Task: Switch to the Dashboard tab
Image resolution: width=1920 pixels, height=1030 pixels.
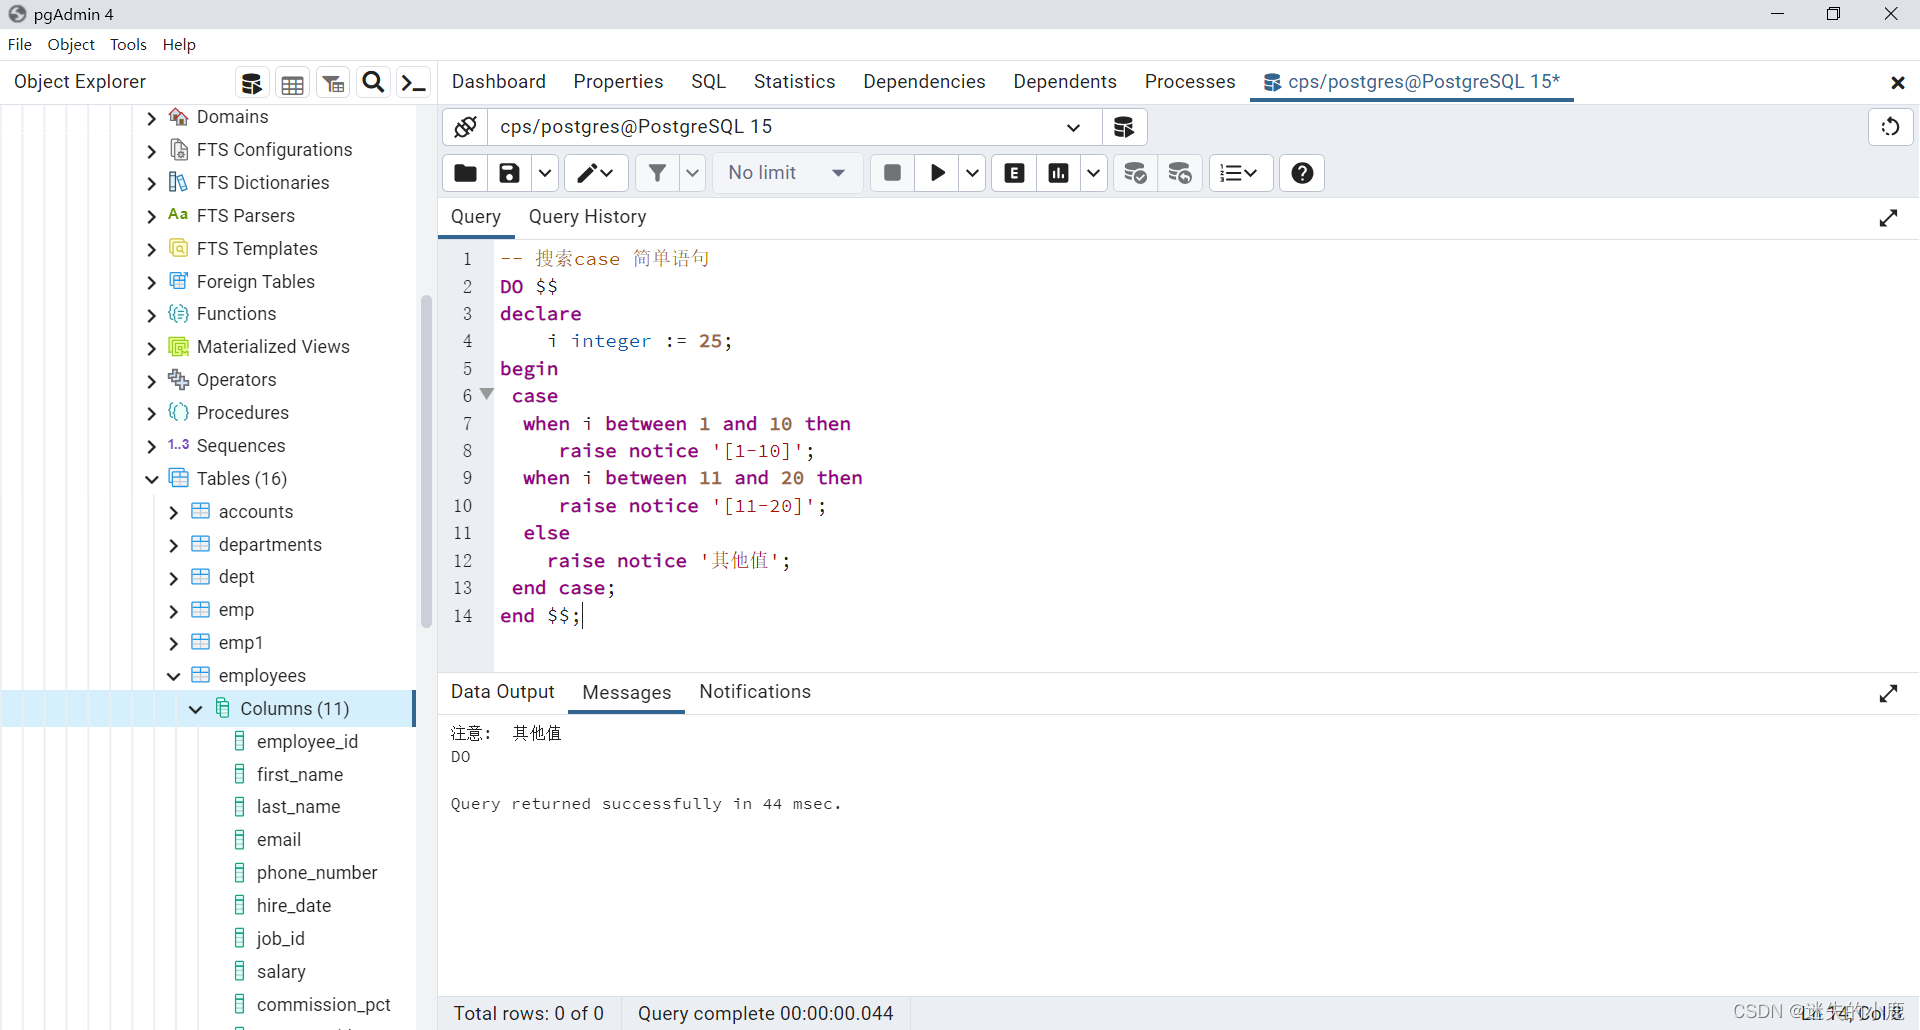Action: point(499,82)
